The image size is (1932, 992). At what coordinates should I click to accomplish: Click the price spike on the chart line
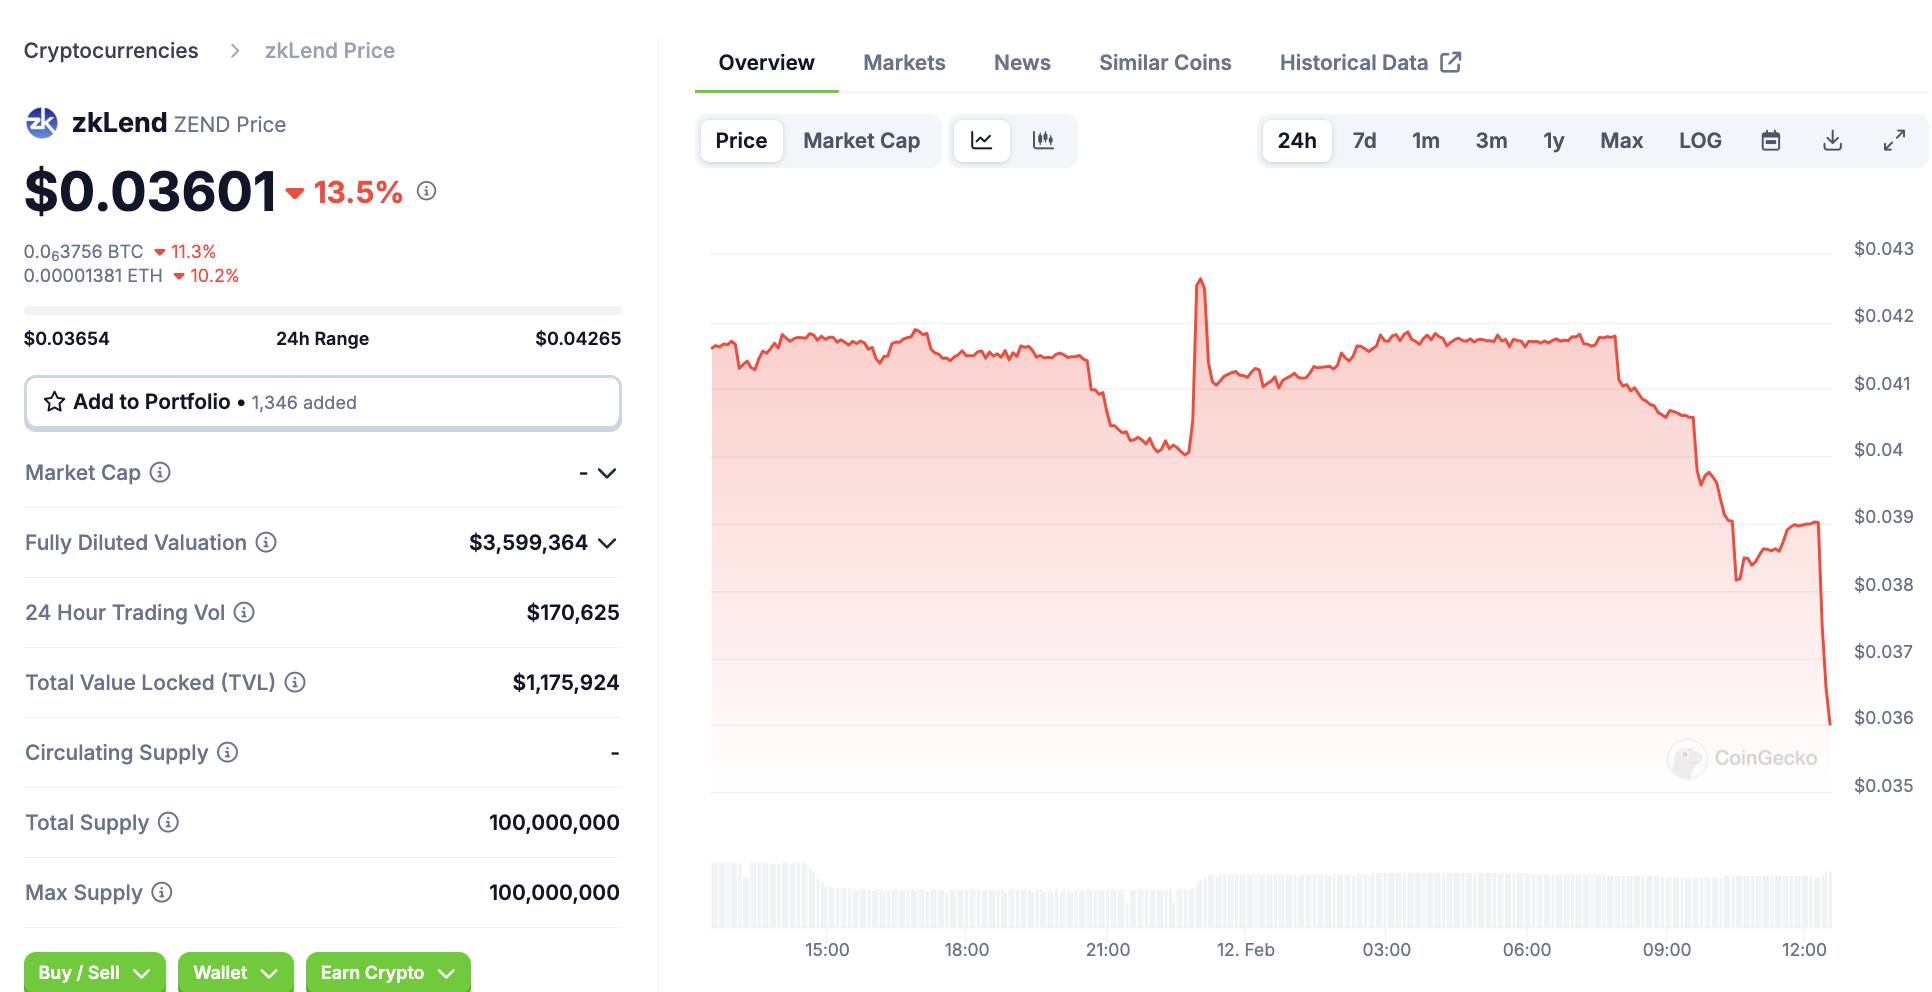[1200, 283]
